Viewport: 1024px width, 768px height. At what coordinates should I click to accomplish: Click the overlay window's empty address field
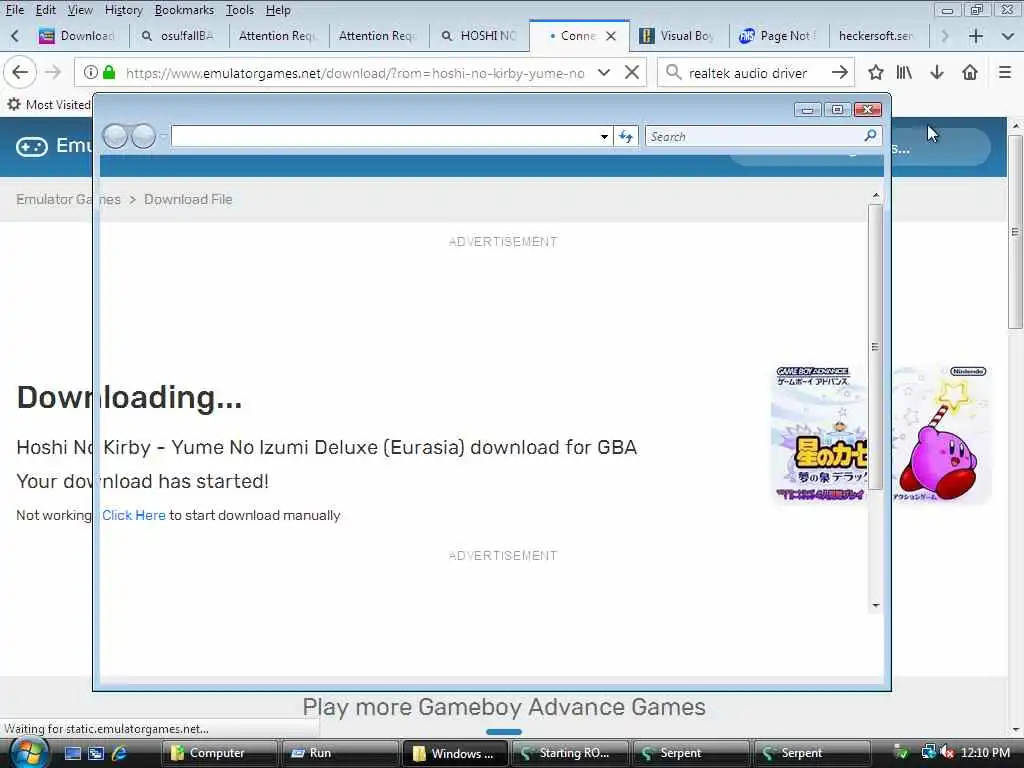384,136
